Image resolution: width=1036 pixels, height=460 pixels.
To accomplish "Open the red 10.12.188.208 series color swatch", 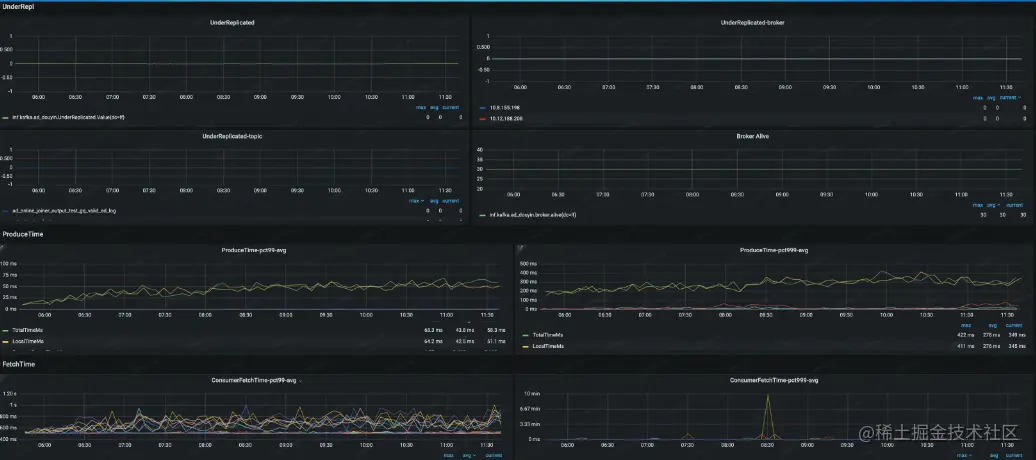I will click(x=484, y=118).
